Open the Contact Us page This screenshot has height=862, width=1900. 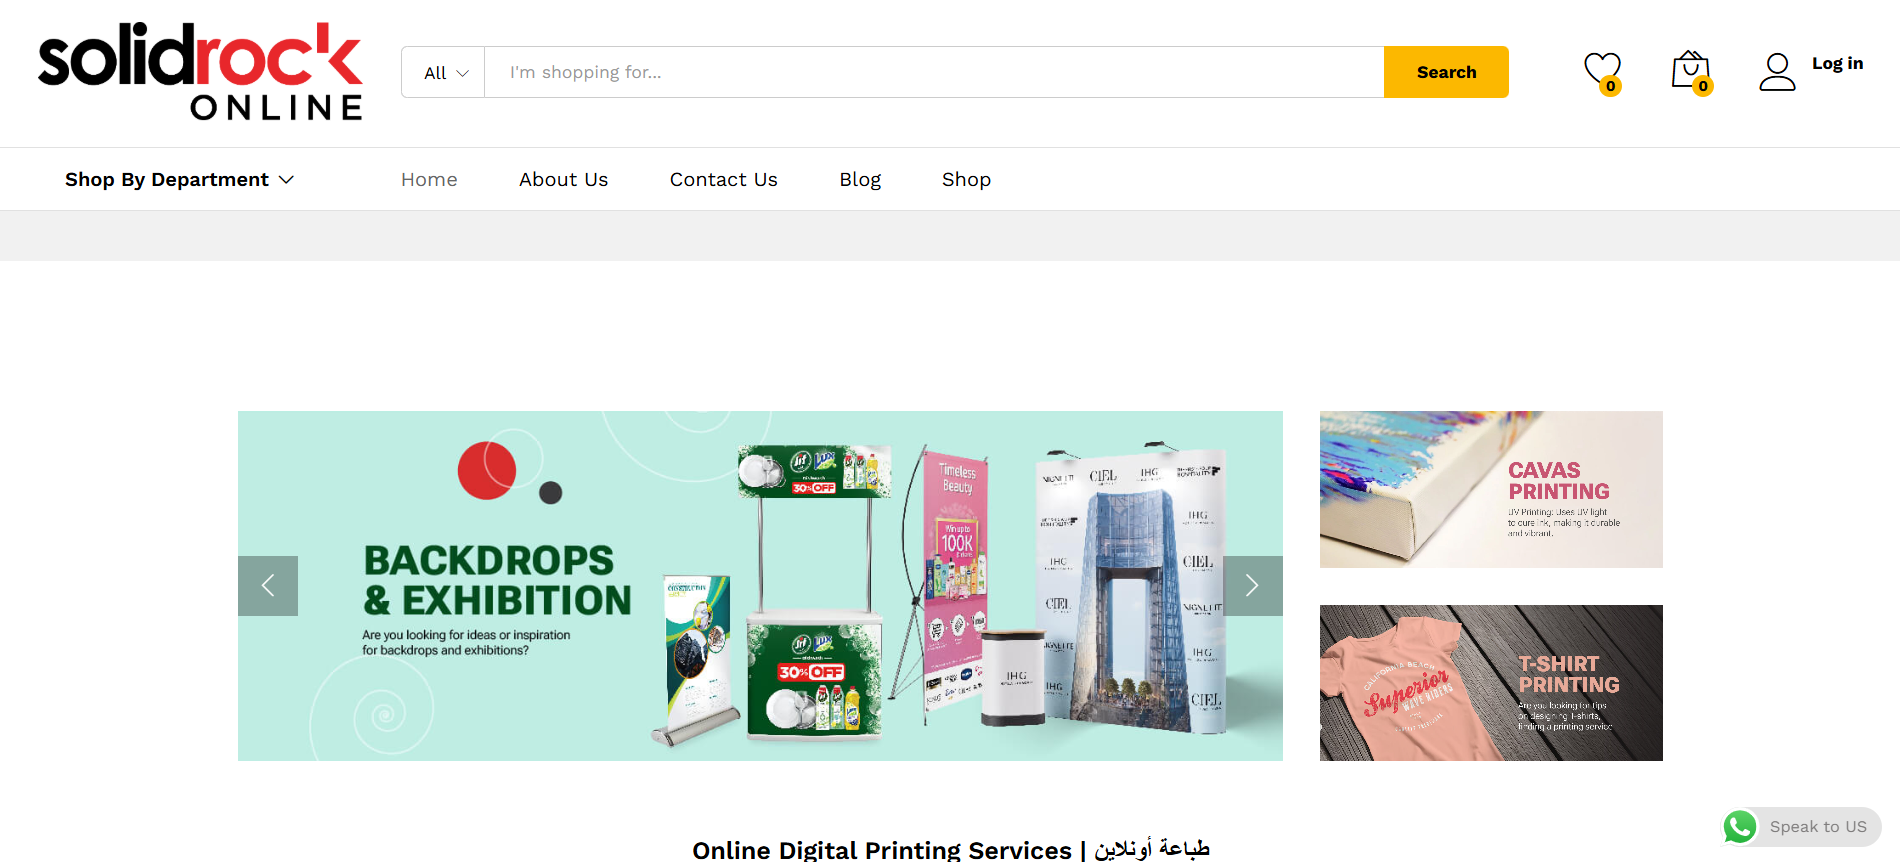[723, 180]
